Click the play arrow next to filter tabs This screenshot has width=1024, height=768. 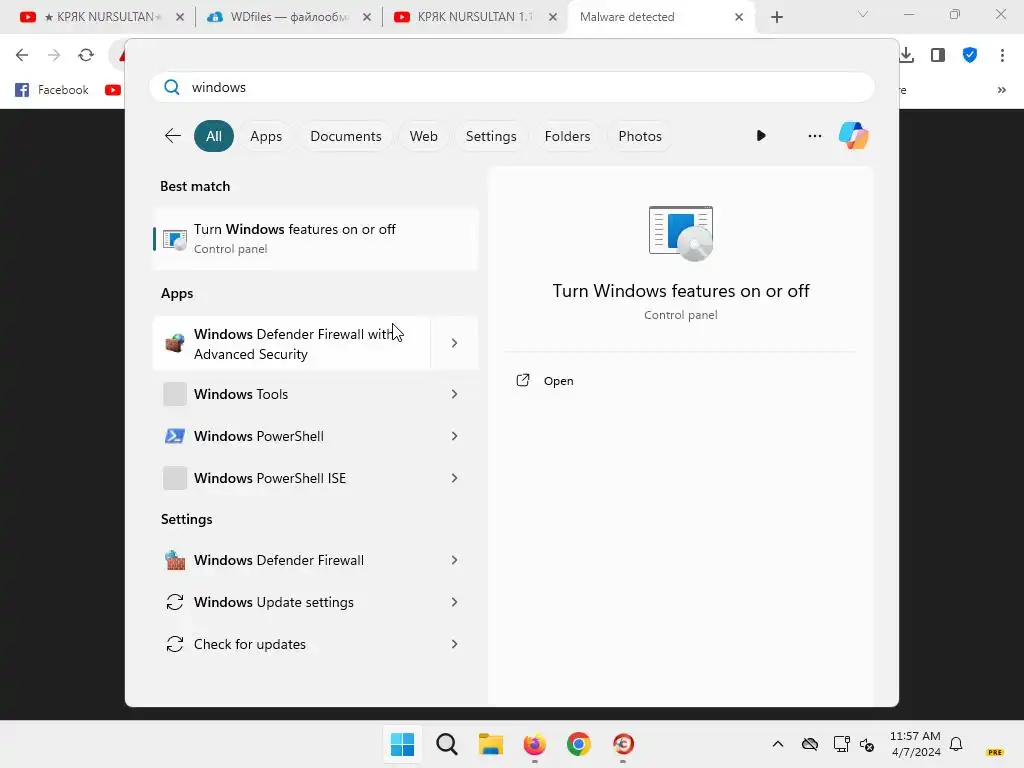coord(761,136)
